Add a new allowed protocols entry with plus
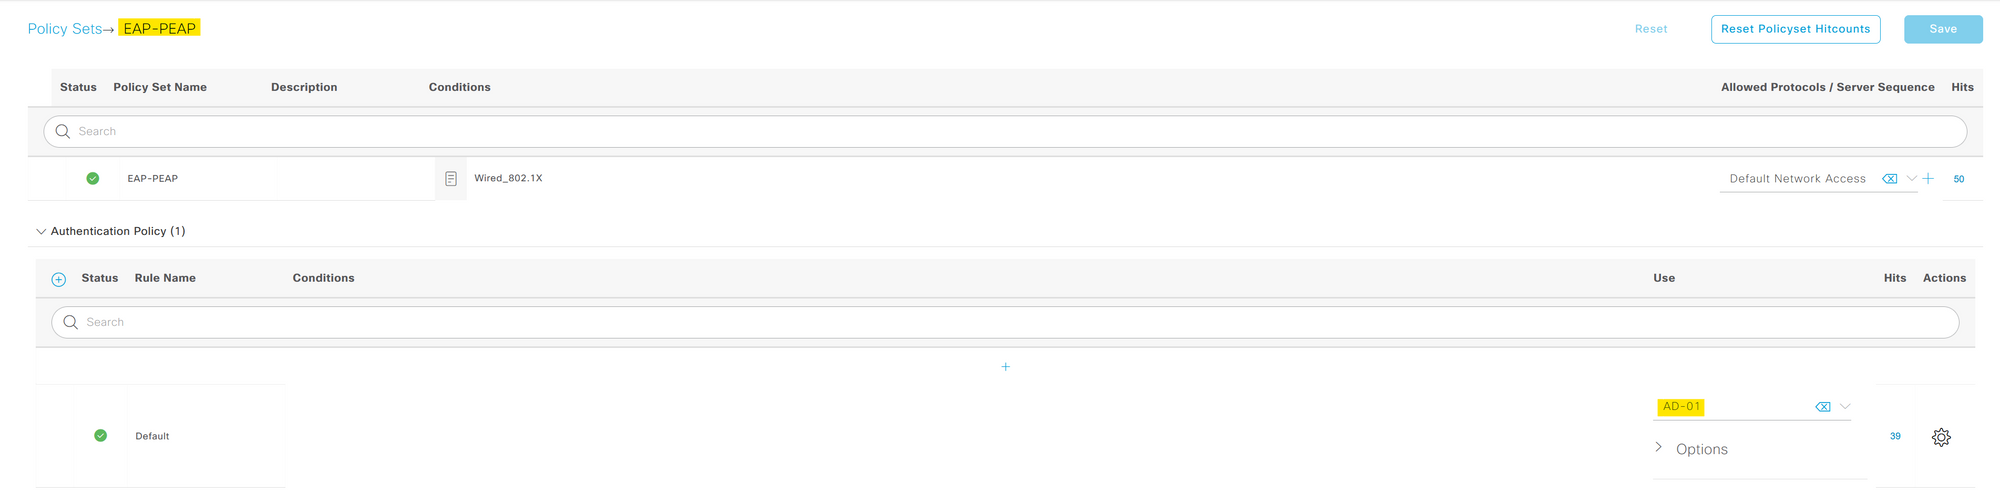The height and width of the screenshot is (494, 2000). 1928,179
